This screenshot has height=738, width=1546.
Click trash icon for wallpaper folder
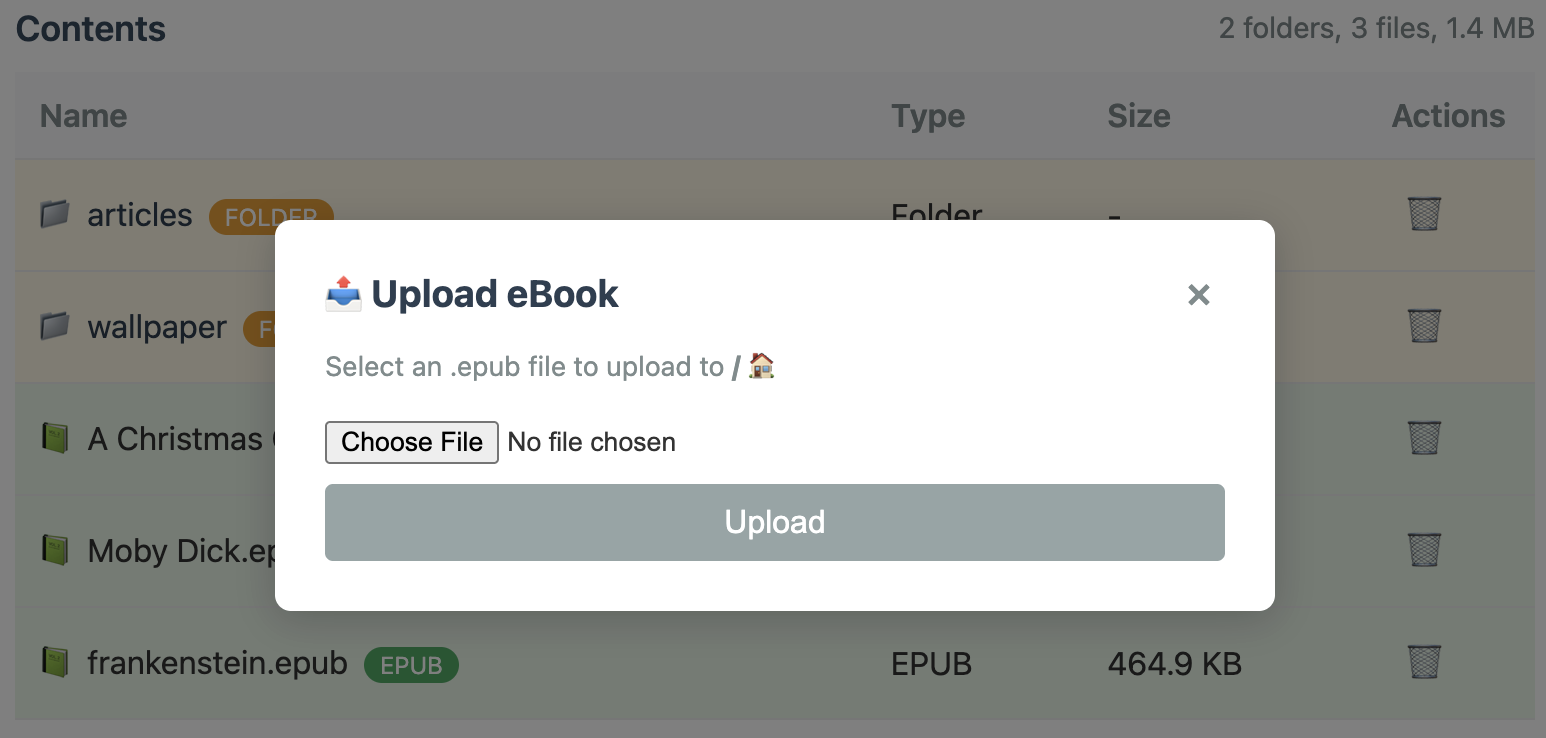click(1424, 326)
